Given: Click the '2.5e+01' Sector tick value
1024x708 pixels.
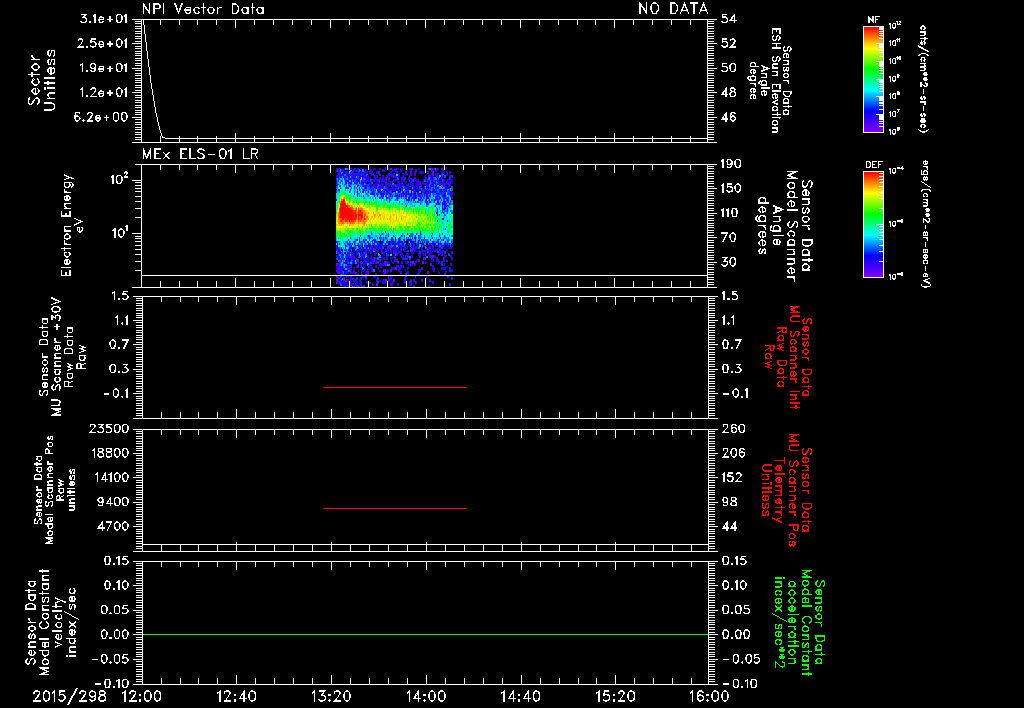Looking at the screenshot, I should pyautogui.click(x=101, y=43).
